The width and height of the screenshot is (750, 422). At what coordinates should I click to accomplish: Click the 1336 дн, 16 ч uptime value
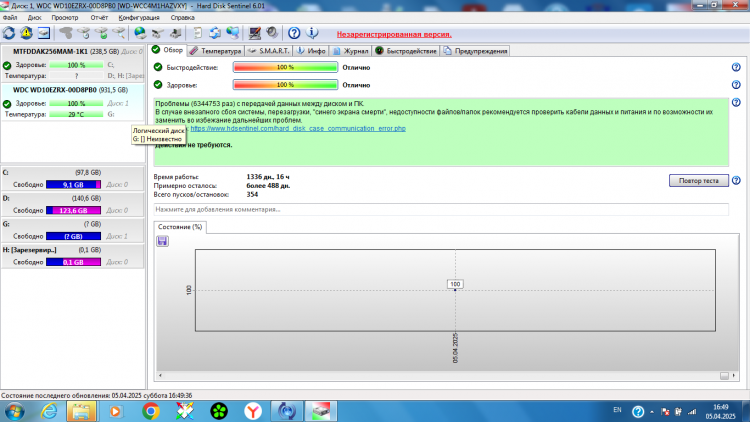[x=268, y=177]
